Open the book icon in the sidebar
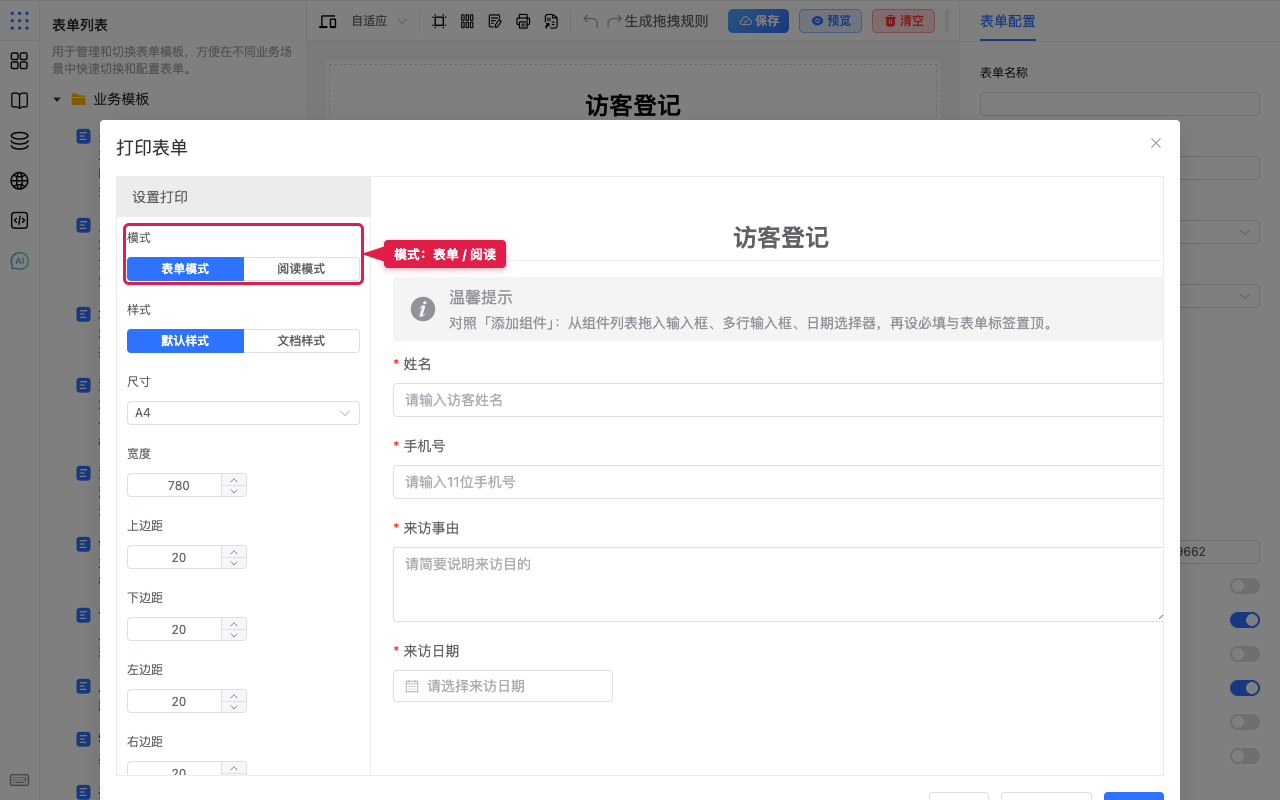 click(x=19, y=101)
